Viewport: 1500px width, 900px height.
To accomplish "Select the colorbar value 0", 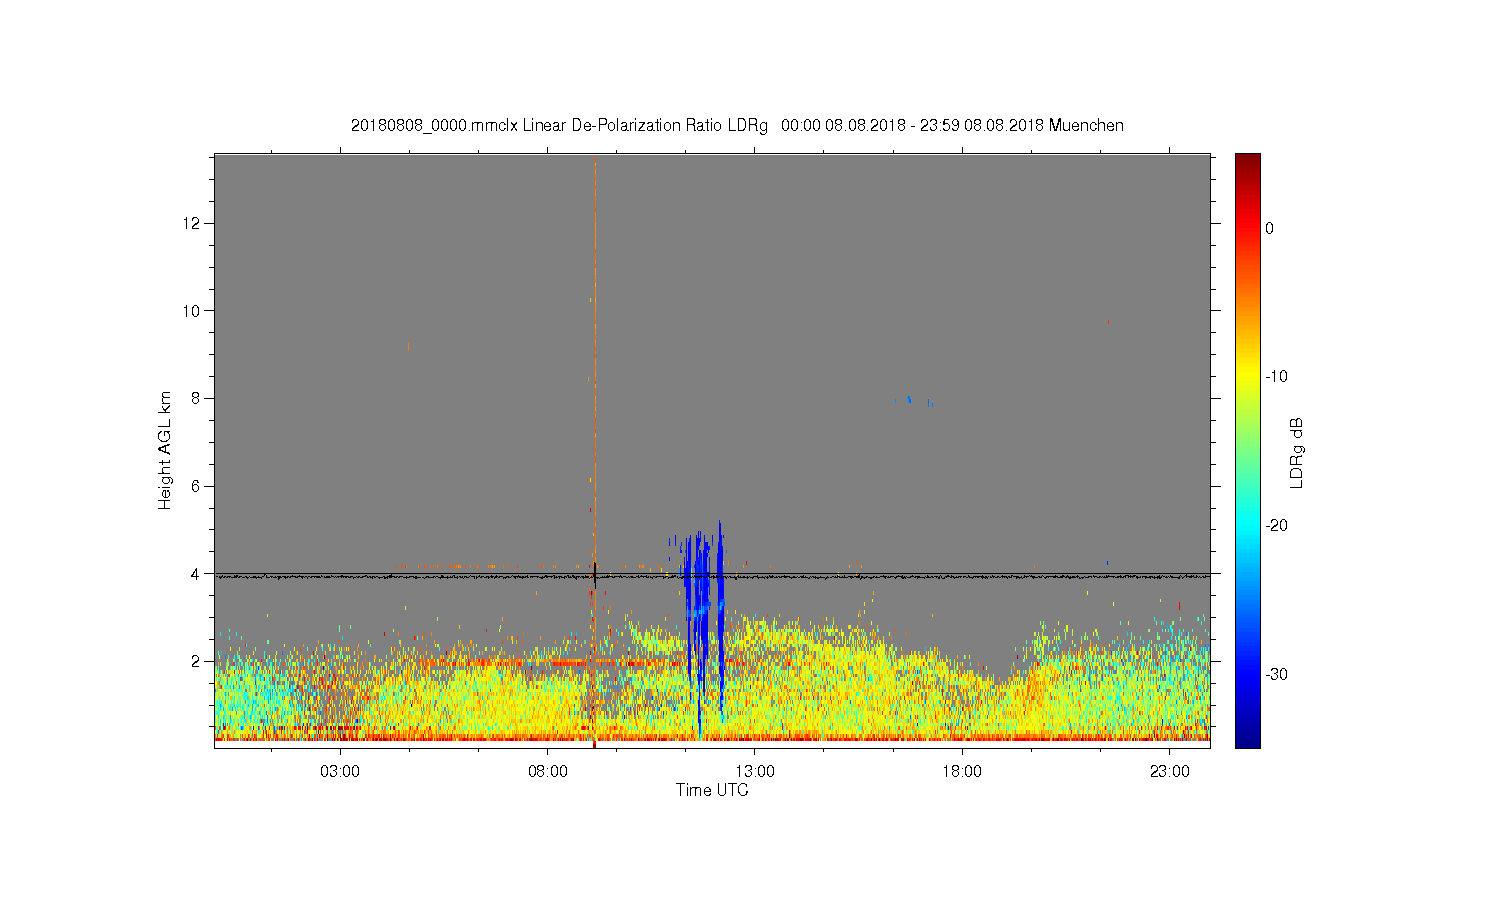I will (x=1270, y=228).
